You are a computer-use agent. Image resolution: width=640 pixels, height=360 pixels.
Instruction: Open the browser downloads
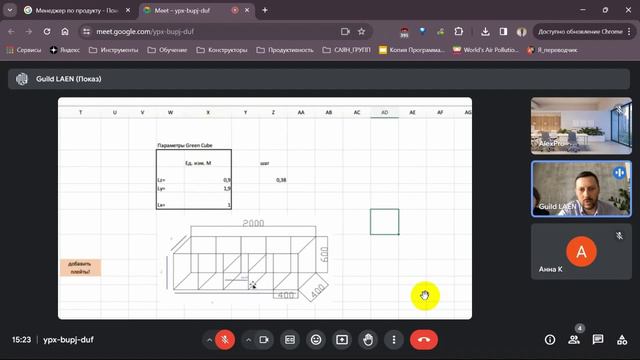(x=485, y=31)
